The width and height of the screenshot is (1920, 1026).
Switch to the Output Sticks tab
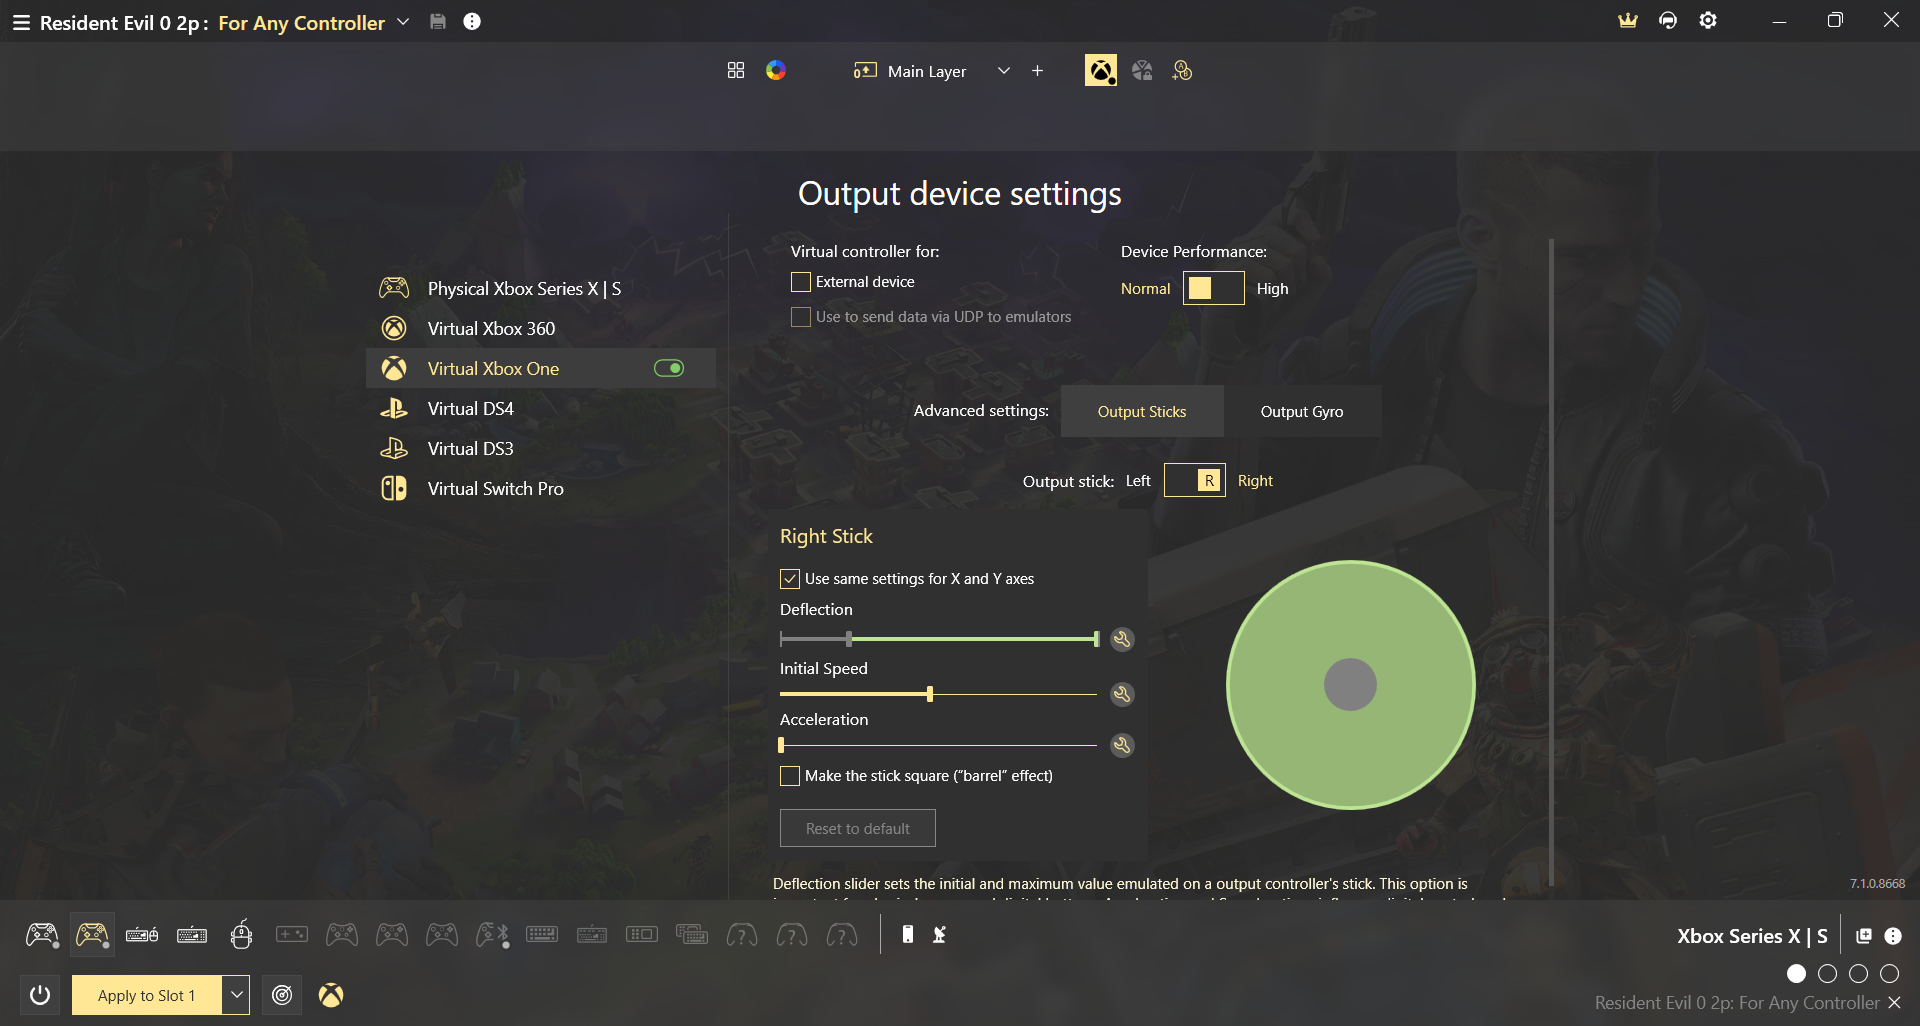point(1142,411)
